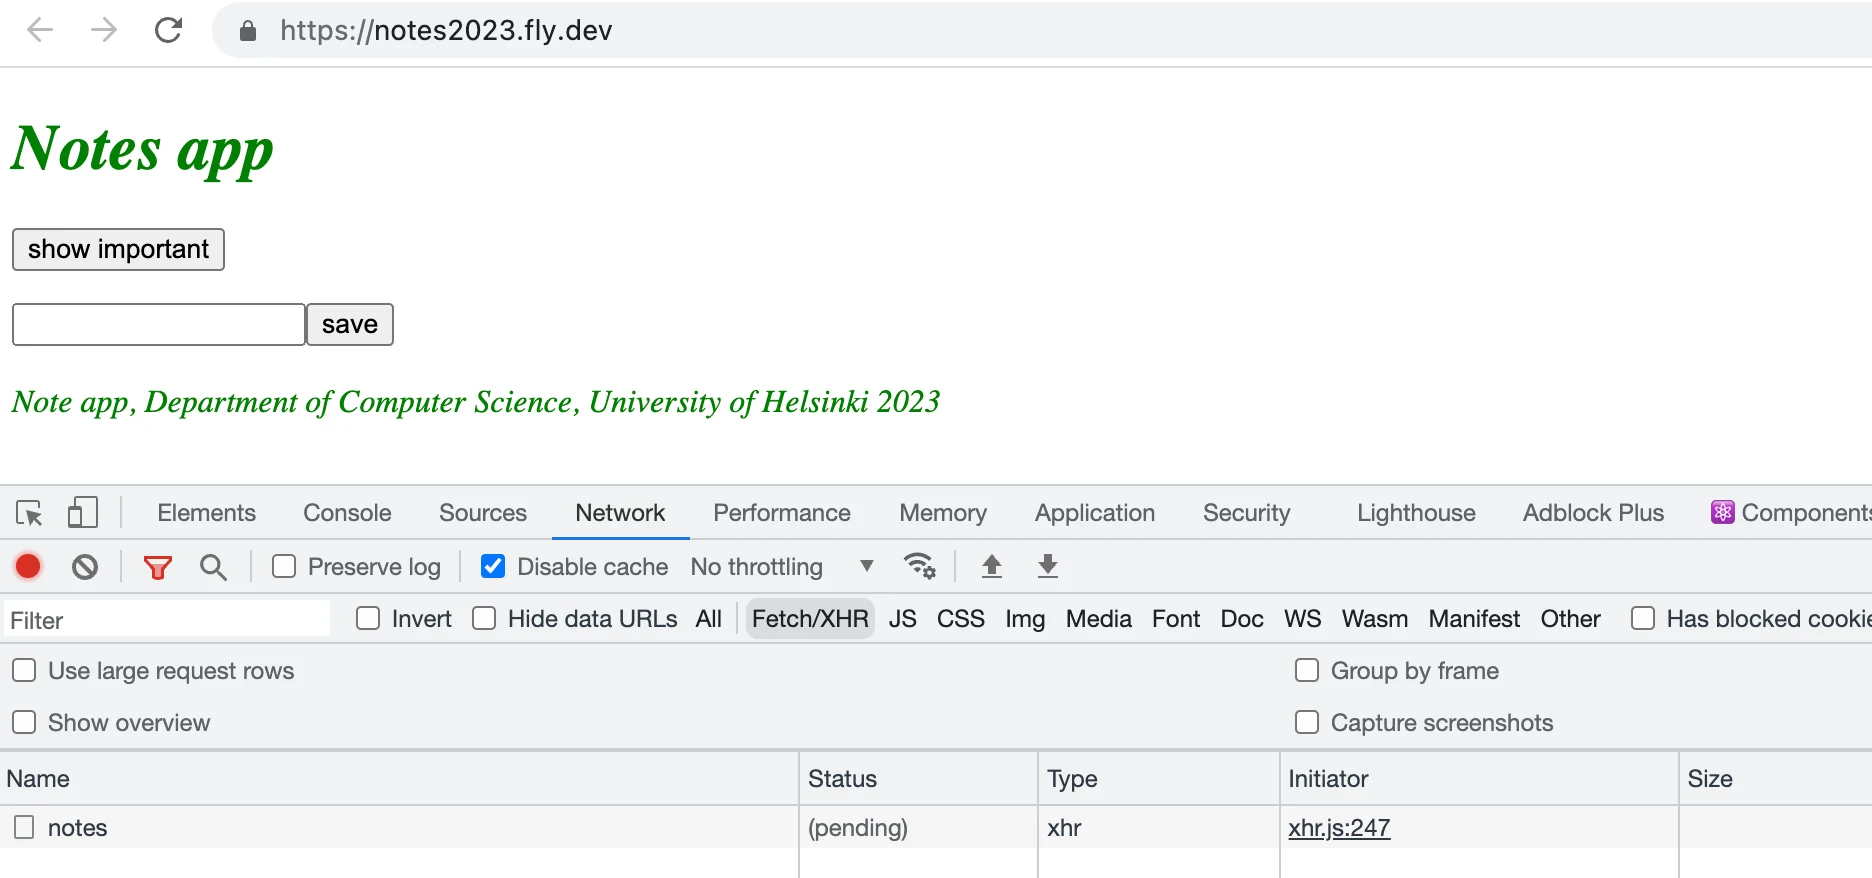This screenshot has height=878, width=1872.
Task: Stop recording network log with red button
Action: [28, 567]
